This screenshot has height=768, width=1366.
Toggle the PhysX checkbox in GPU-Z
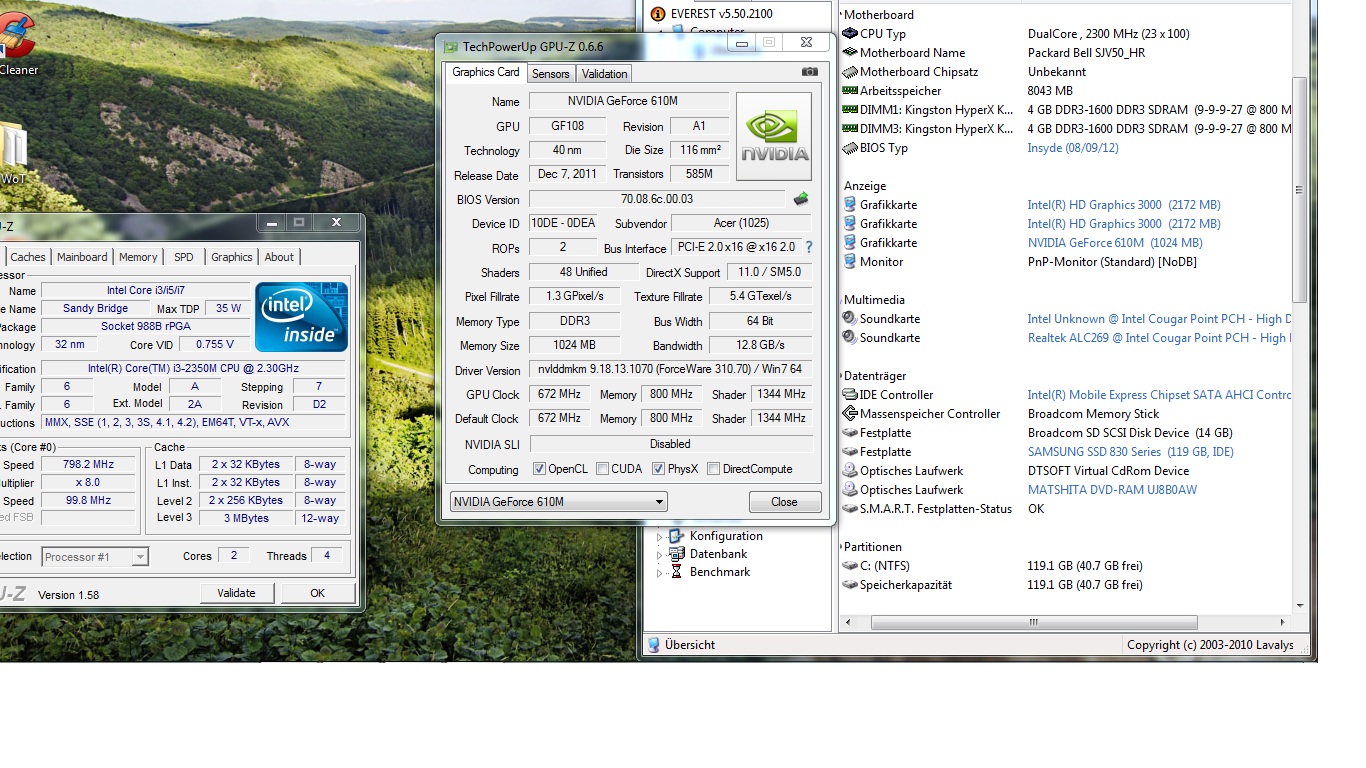click(658, 469)
